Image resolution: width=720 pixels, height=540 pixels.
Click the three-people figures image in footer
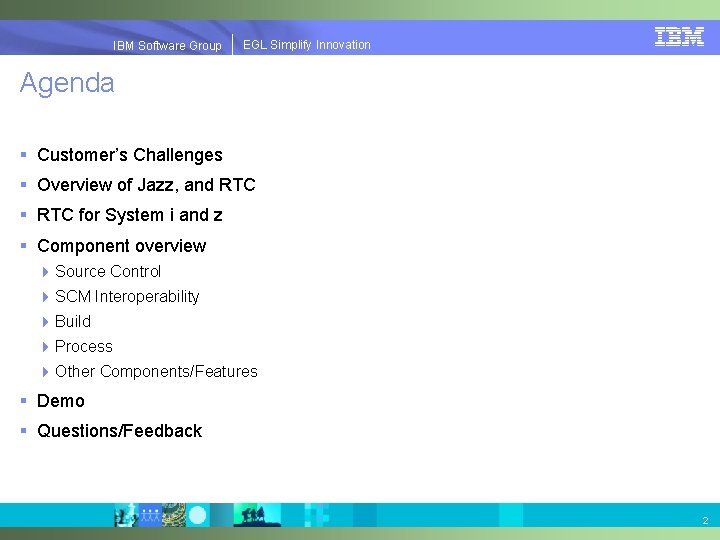[150, 515]
